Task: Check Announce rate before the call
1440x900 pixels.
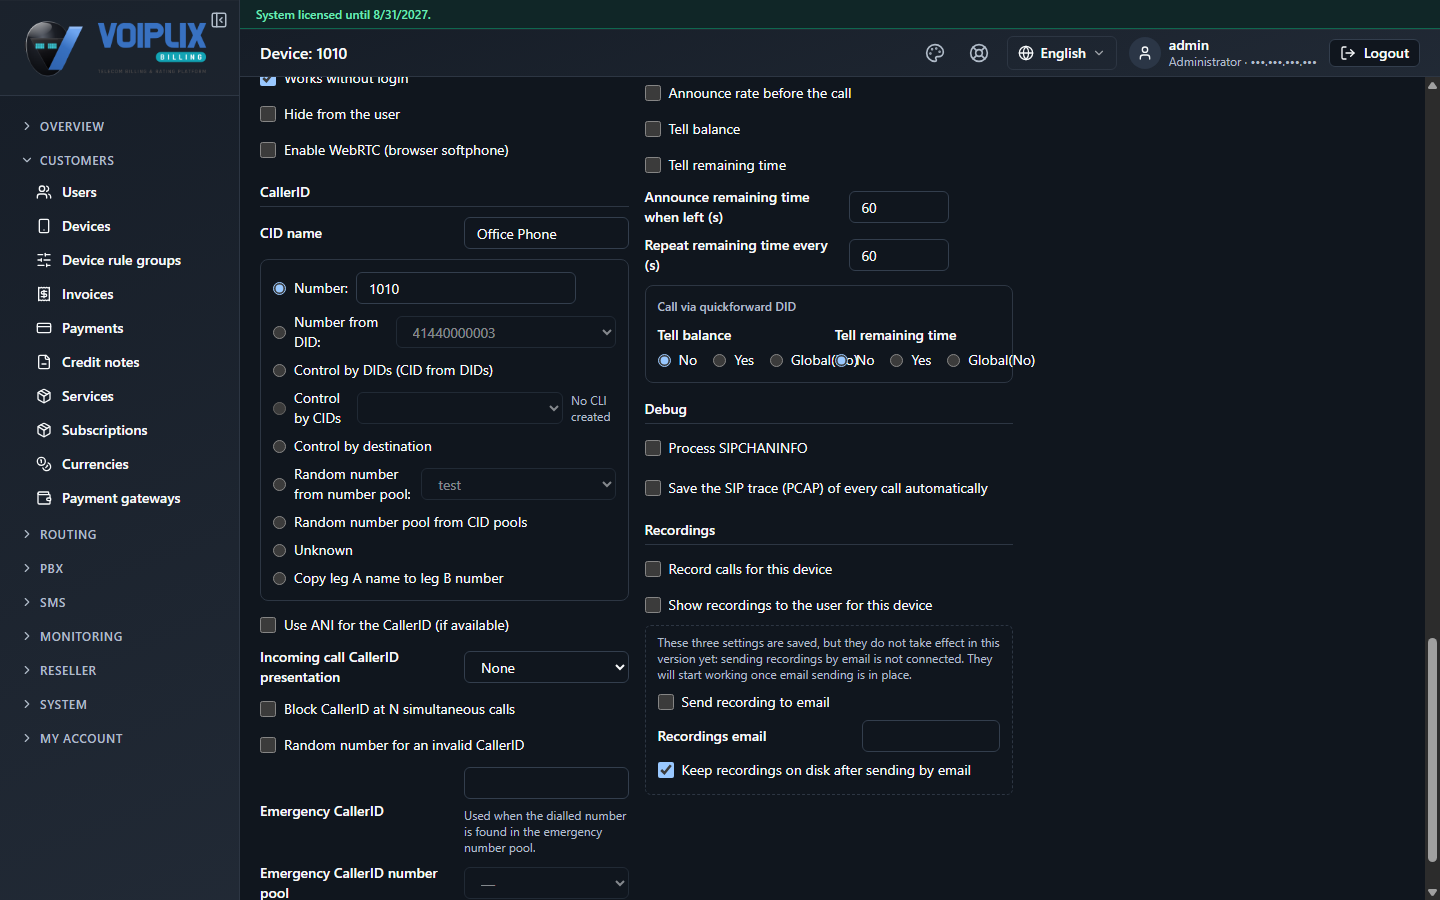Action: pos(653,93)
